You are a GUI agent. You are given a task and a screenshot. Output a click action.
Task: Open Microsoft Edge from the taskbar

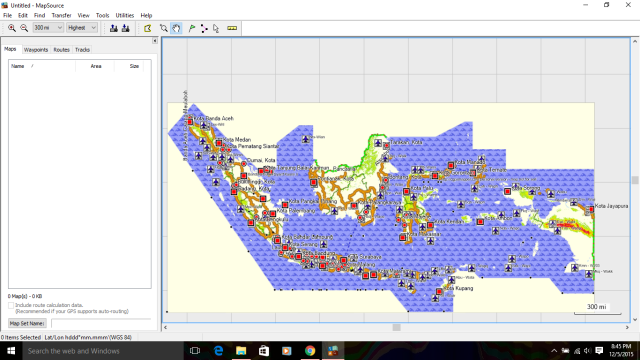point(218,351)
